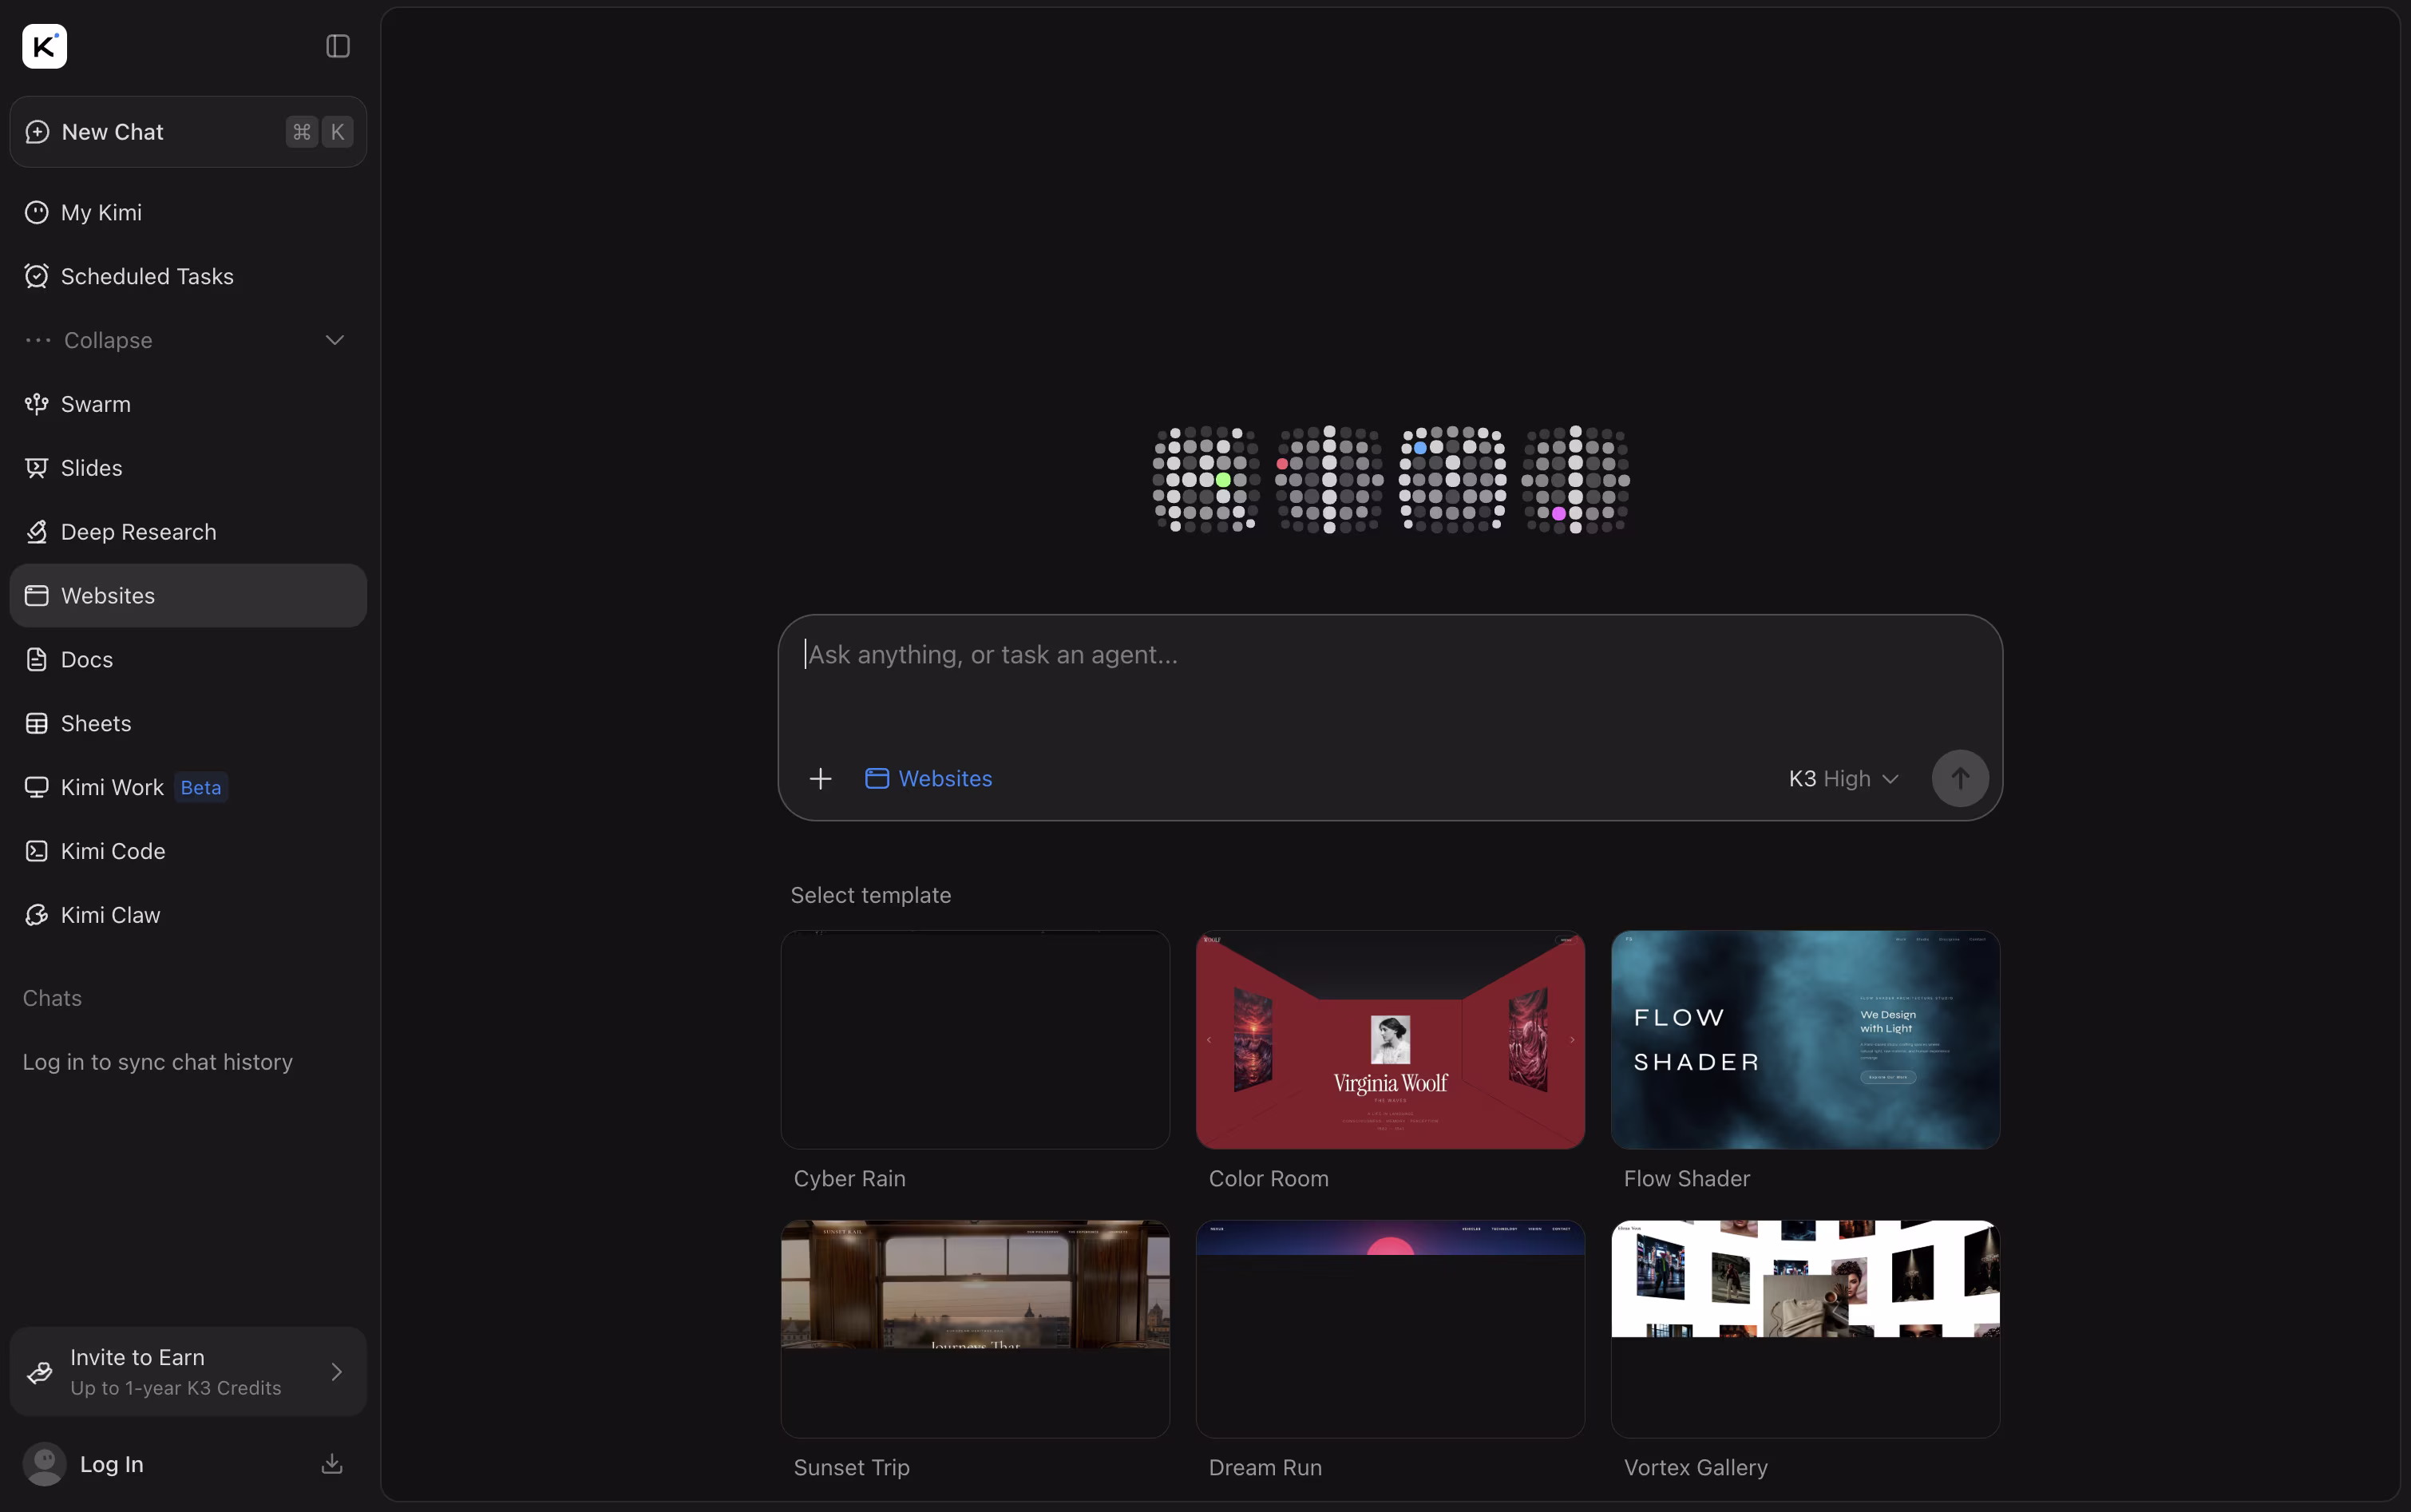Screen dimensions: 2411x1512
Task: Open Scheduled Tasks
Action: coord(188,276)
